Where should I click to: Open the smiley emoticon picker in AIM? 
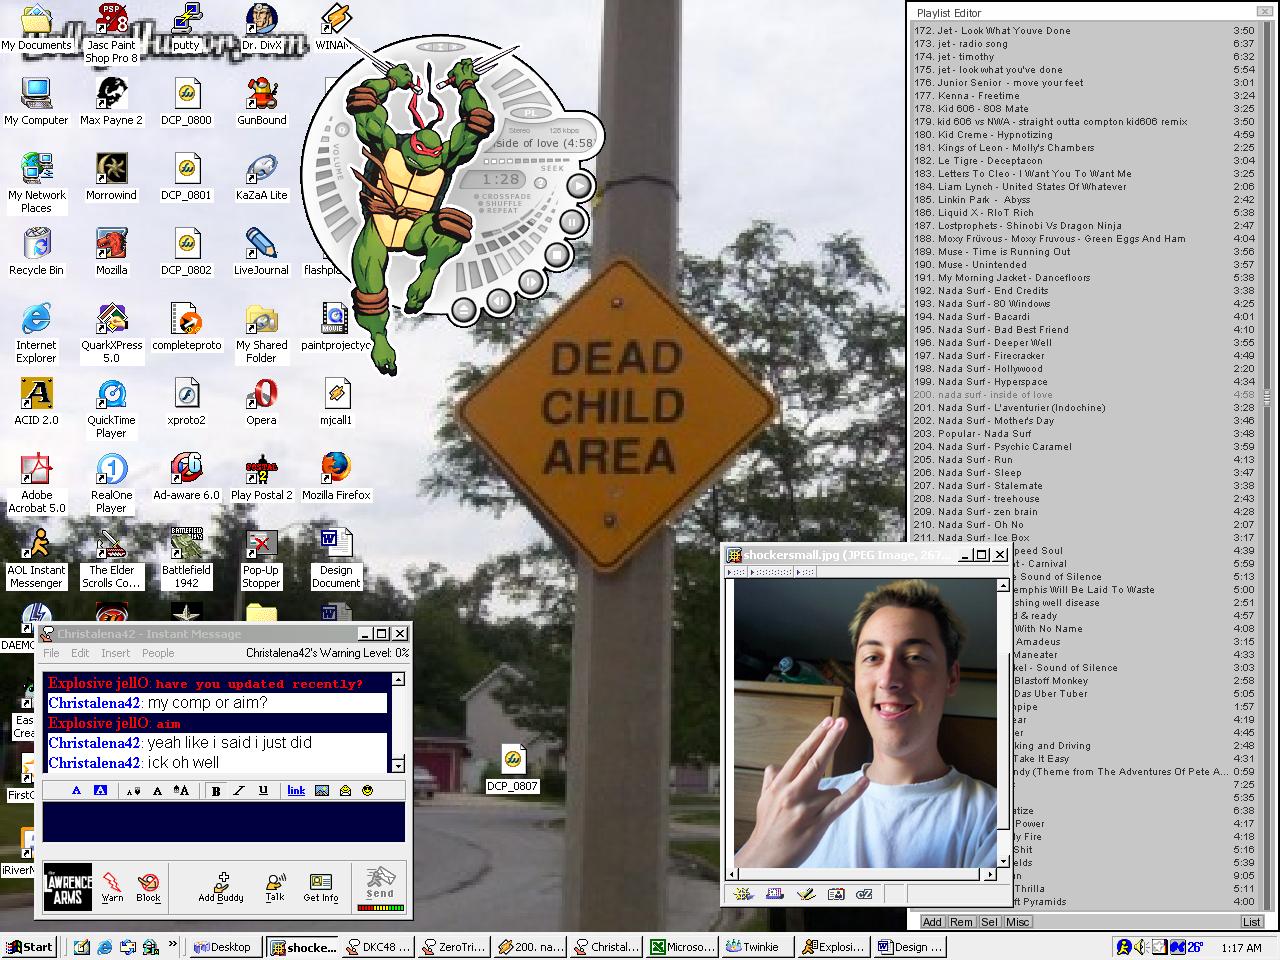(x=368, y=790)
